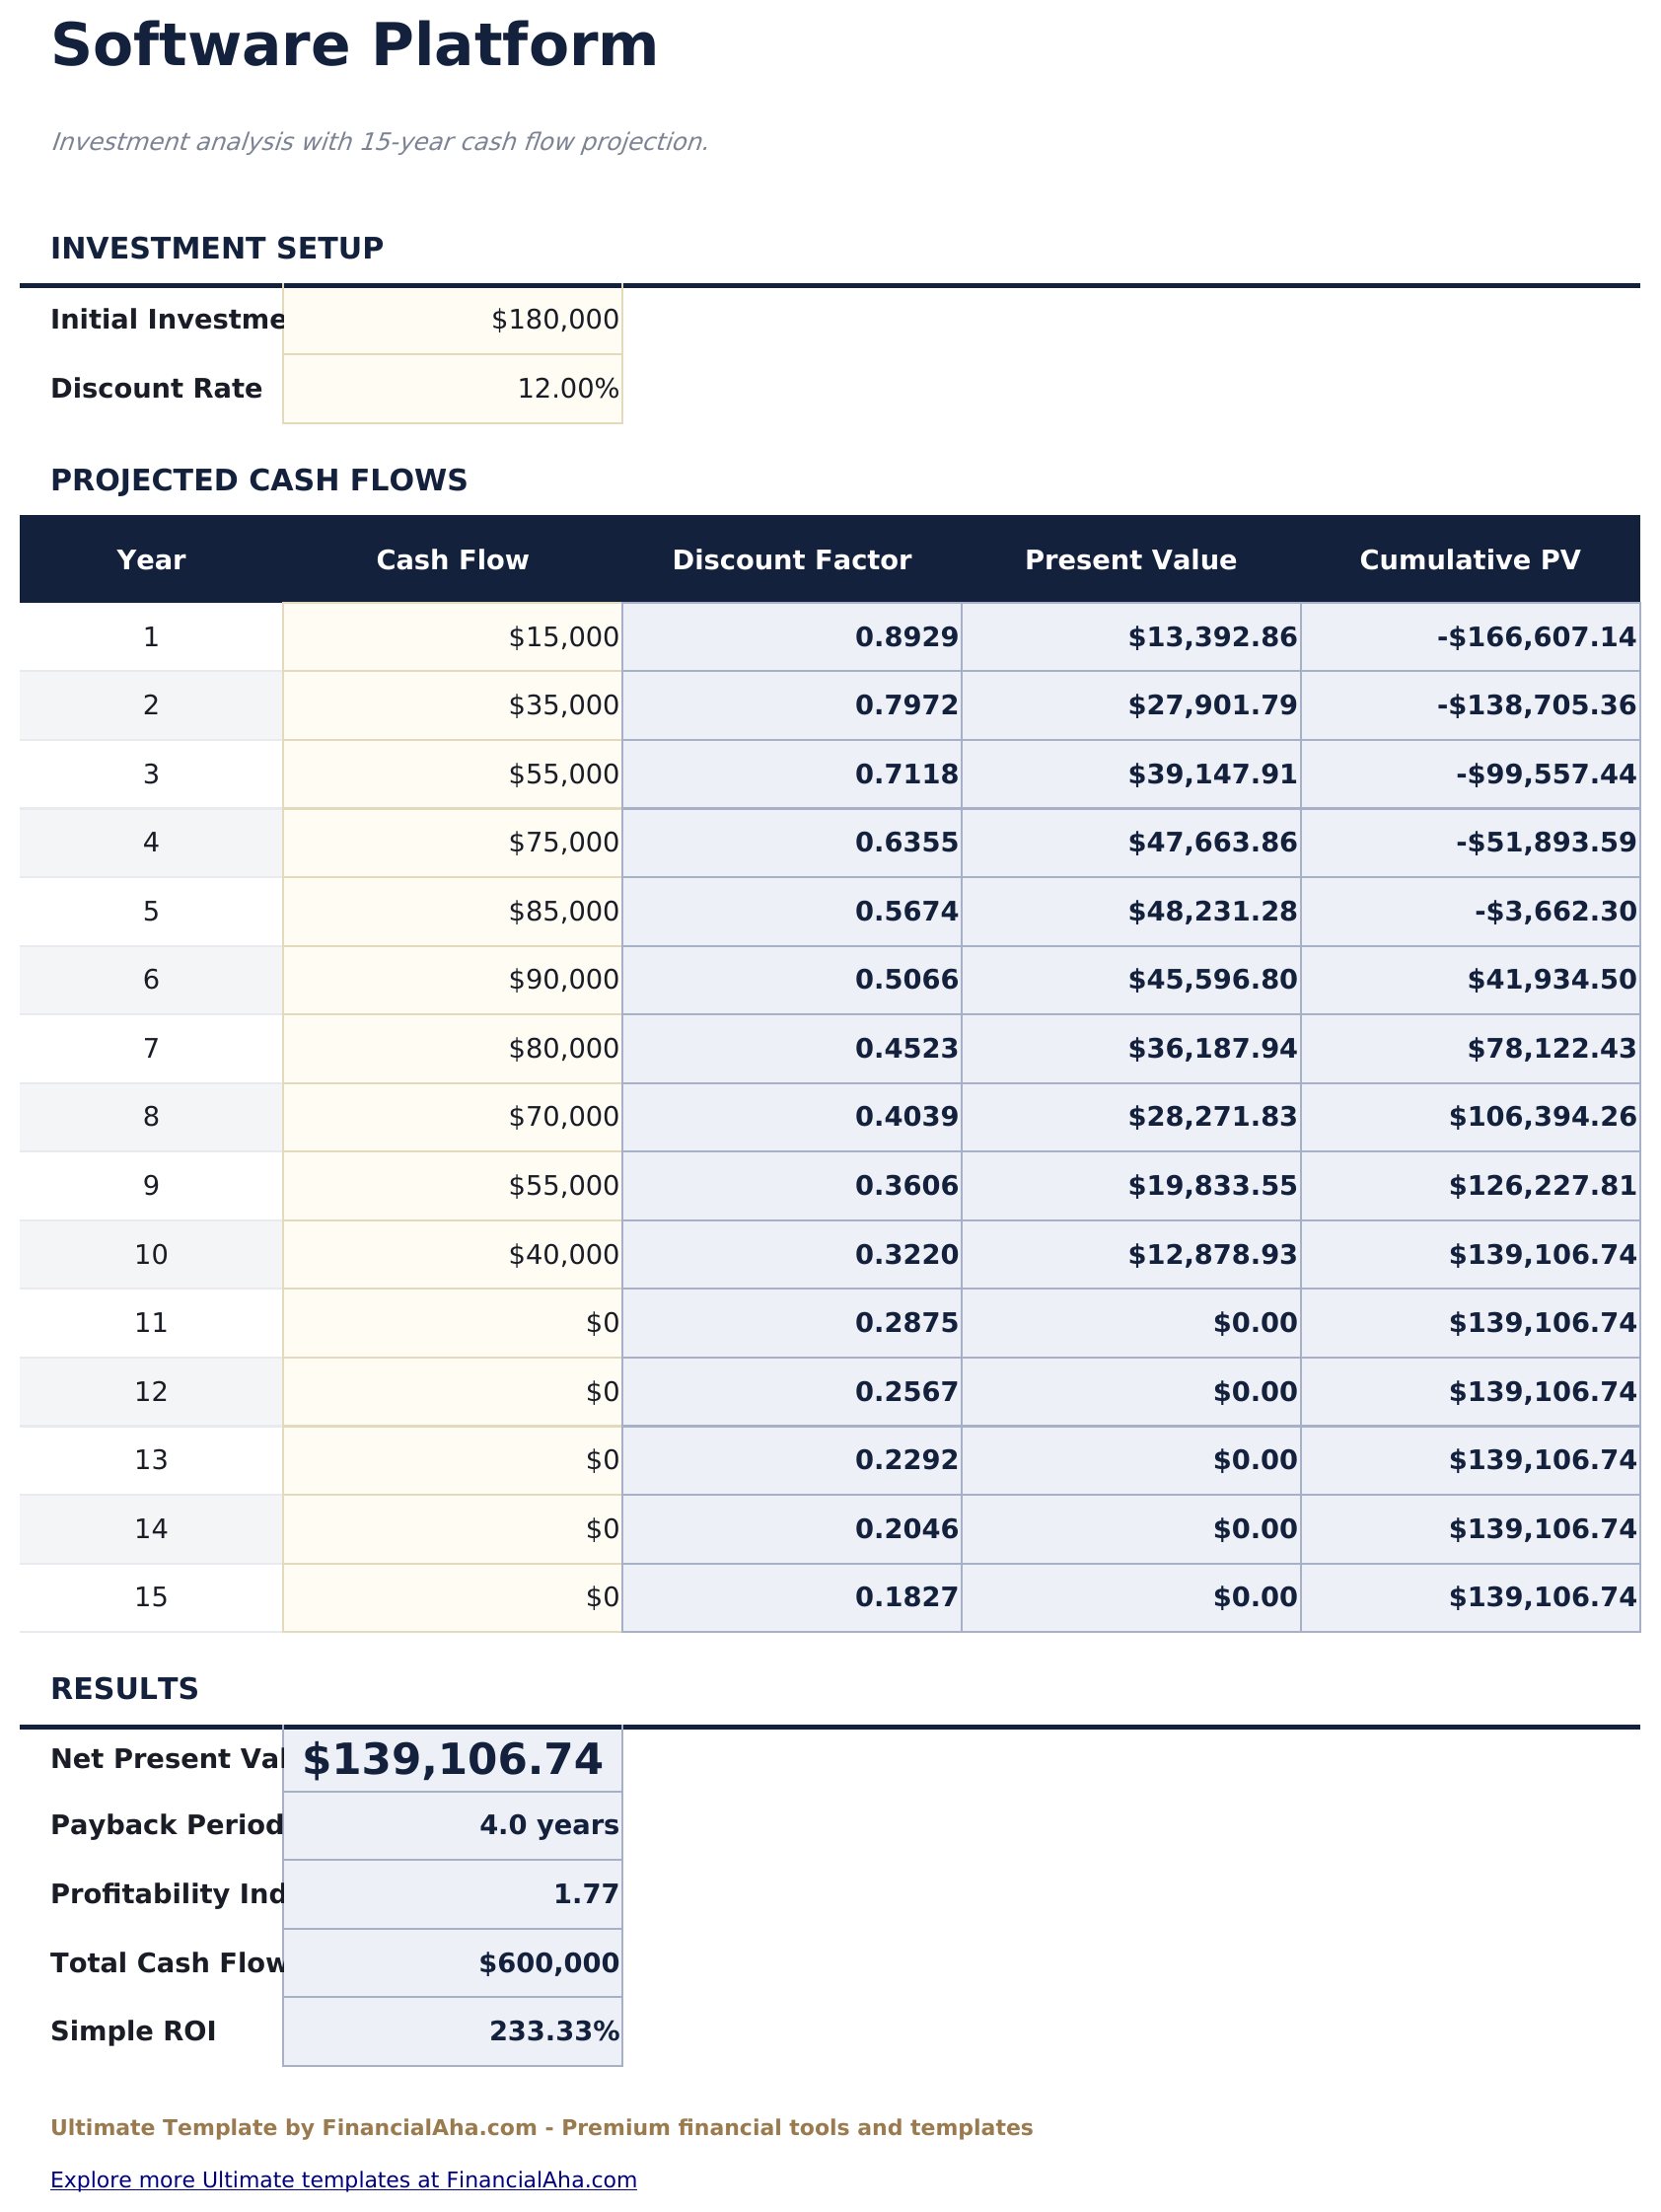Edit the Discount Rate input field
Viewport: 1661px width, 2212px height.
coord(452,388)
